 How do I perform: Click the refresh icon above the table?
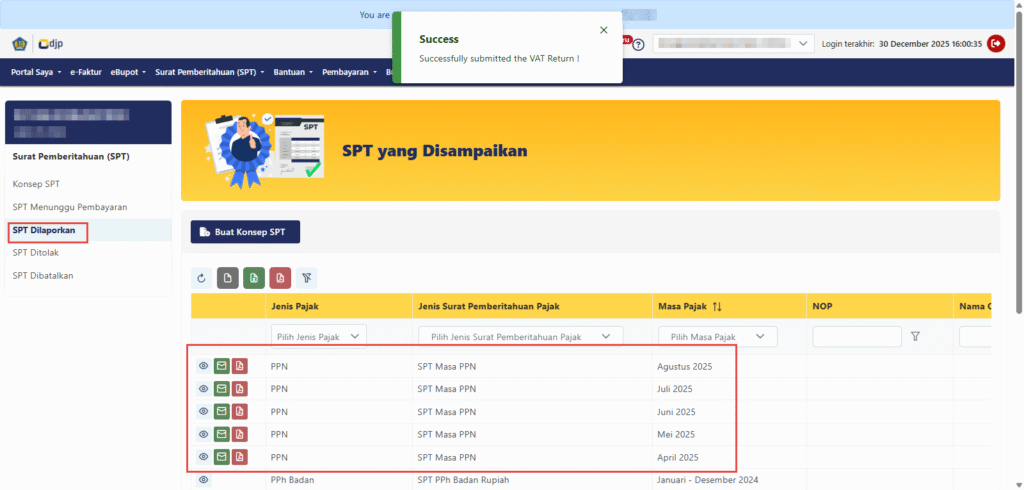202,278
